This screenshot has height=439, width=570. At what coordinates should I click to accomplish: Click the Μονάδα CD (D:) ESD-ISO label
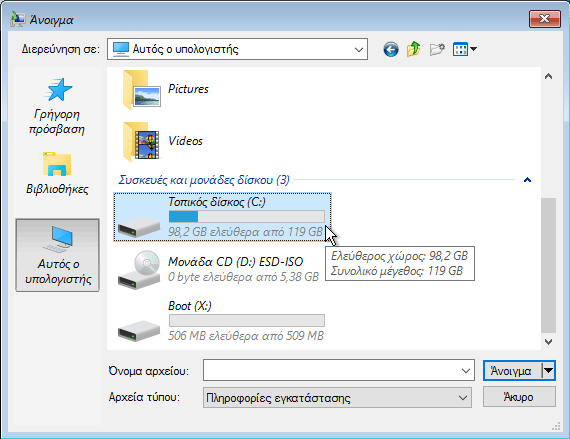pos(236,262)
